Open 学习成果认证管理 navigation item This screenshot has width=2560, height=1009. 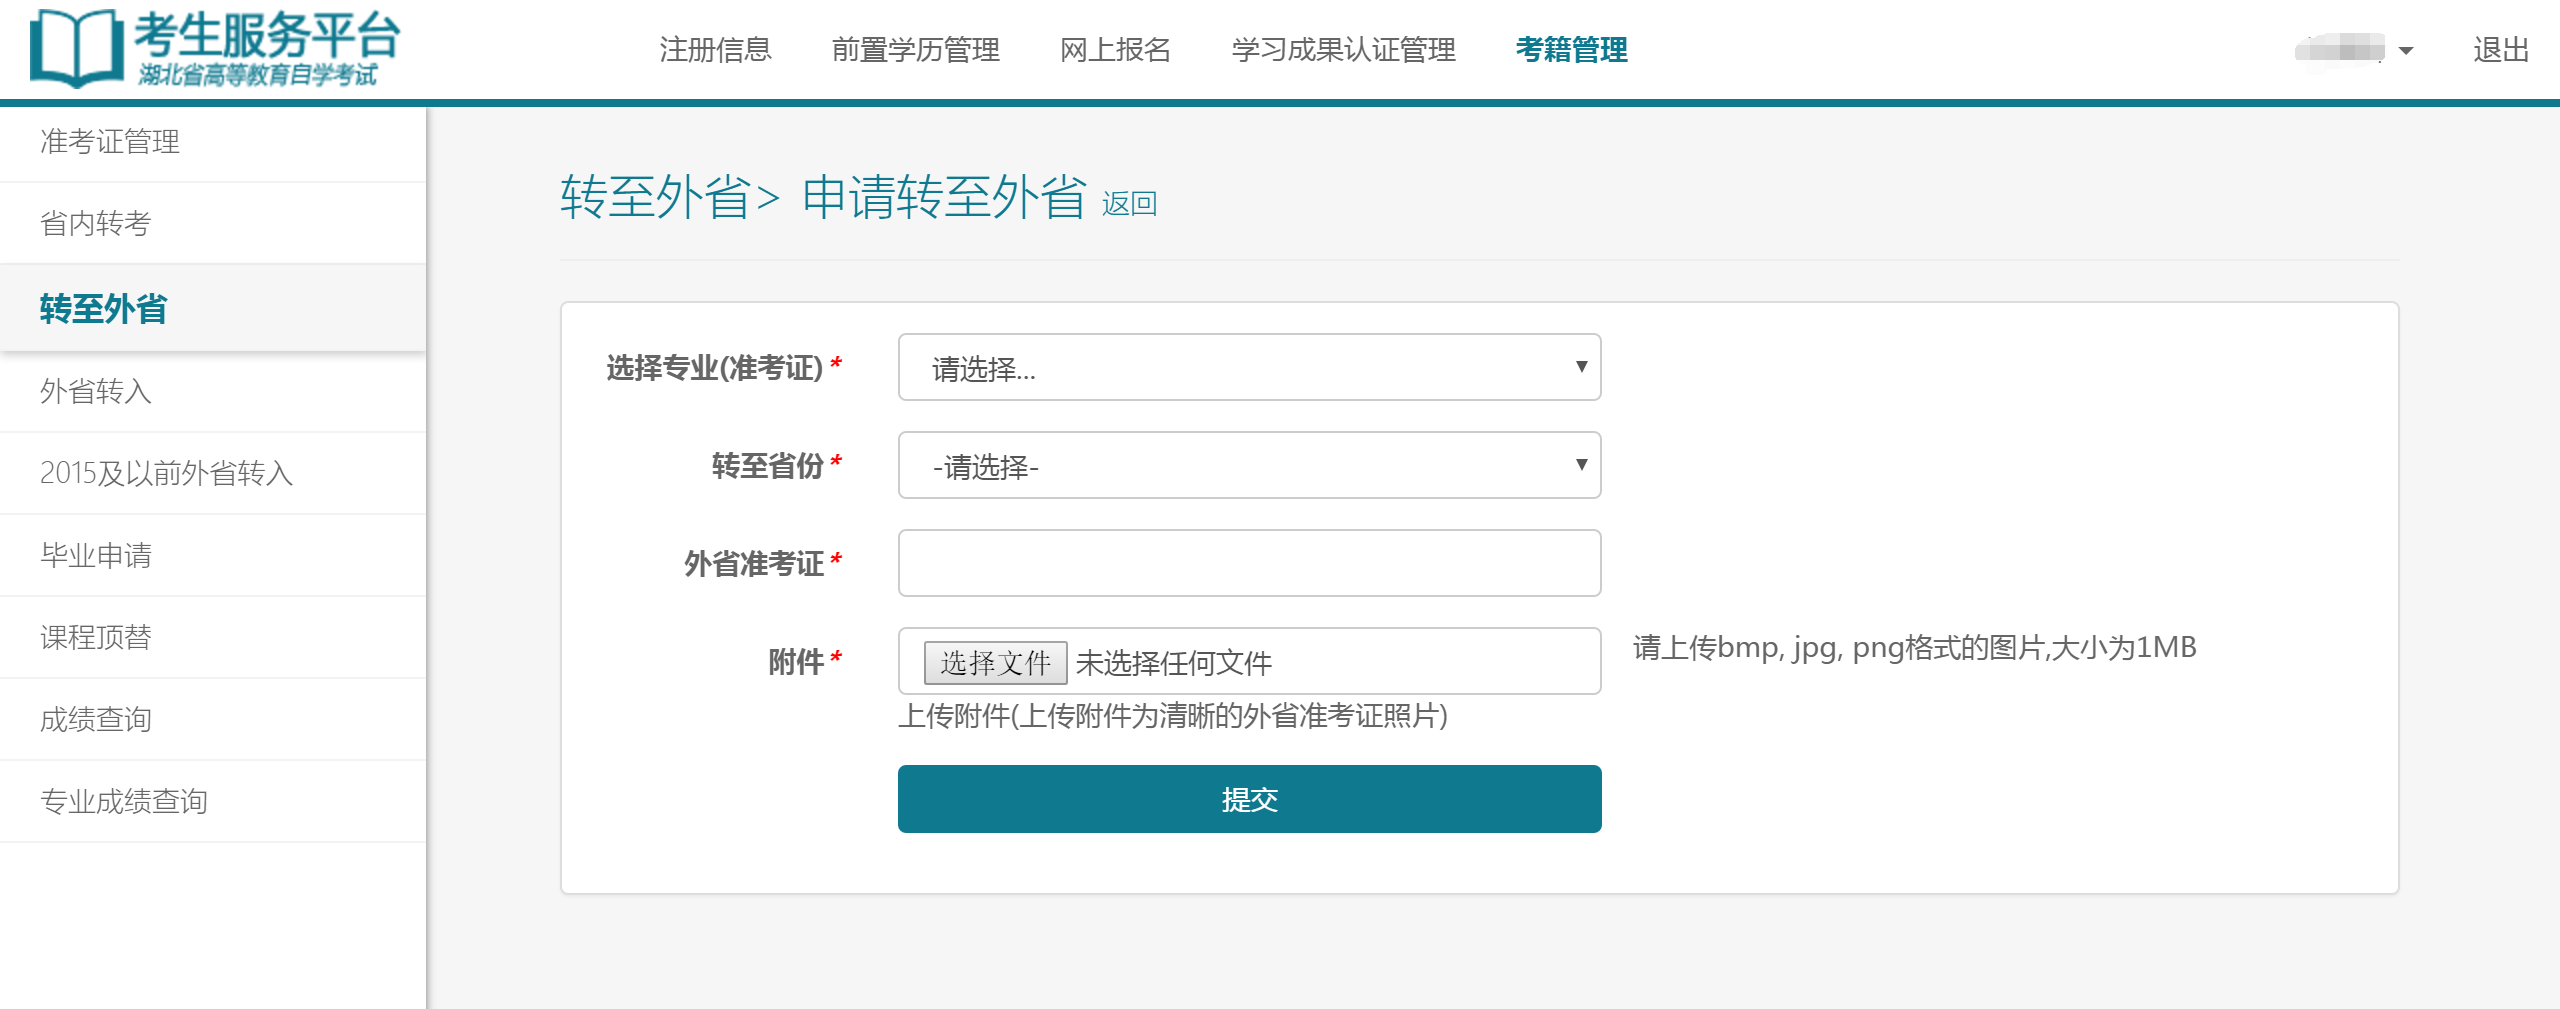1343,50
